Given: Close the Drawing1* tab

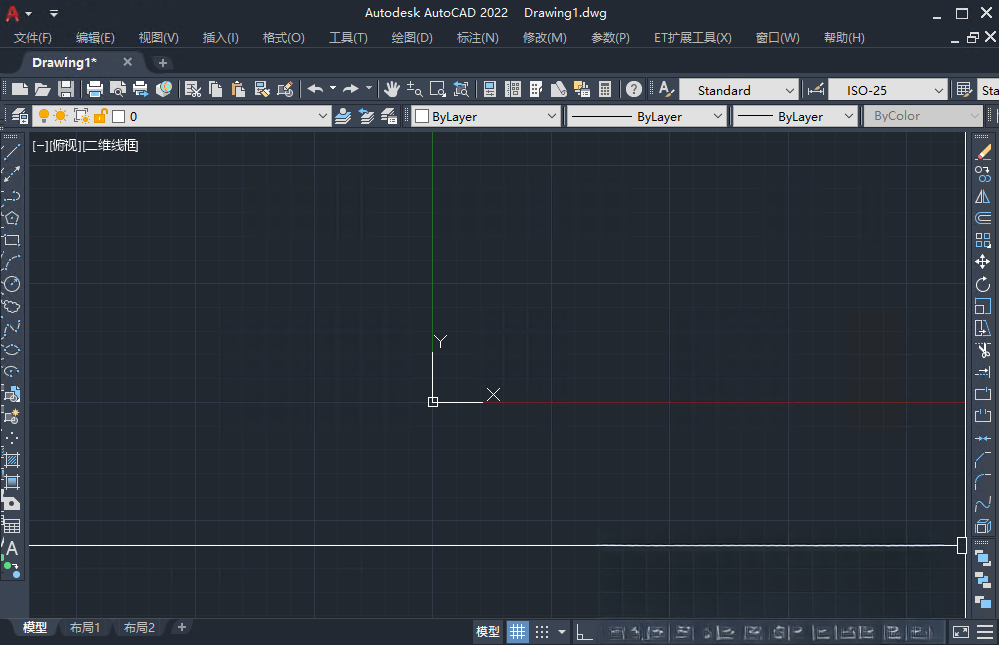Looking at the screenshot, I should [127, 62].
